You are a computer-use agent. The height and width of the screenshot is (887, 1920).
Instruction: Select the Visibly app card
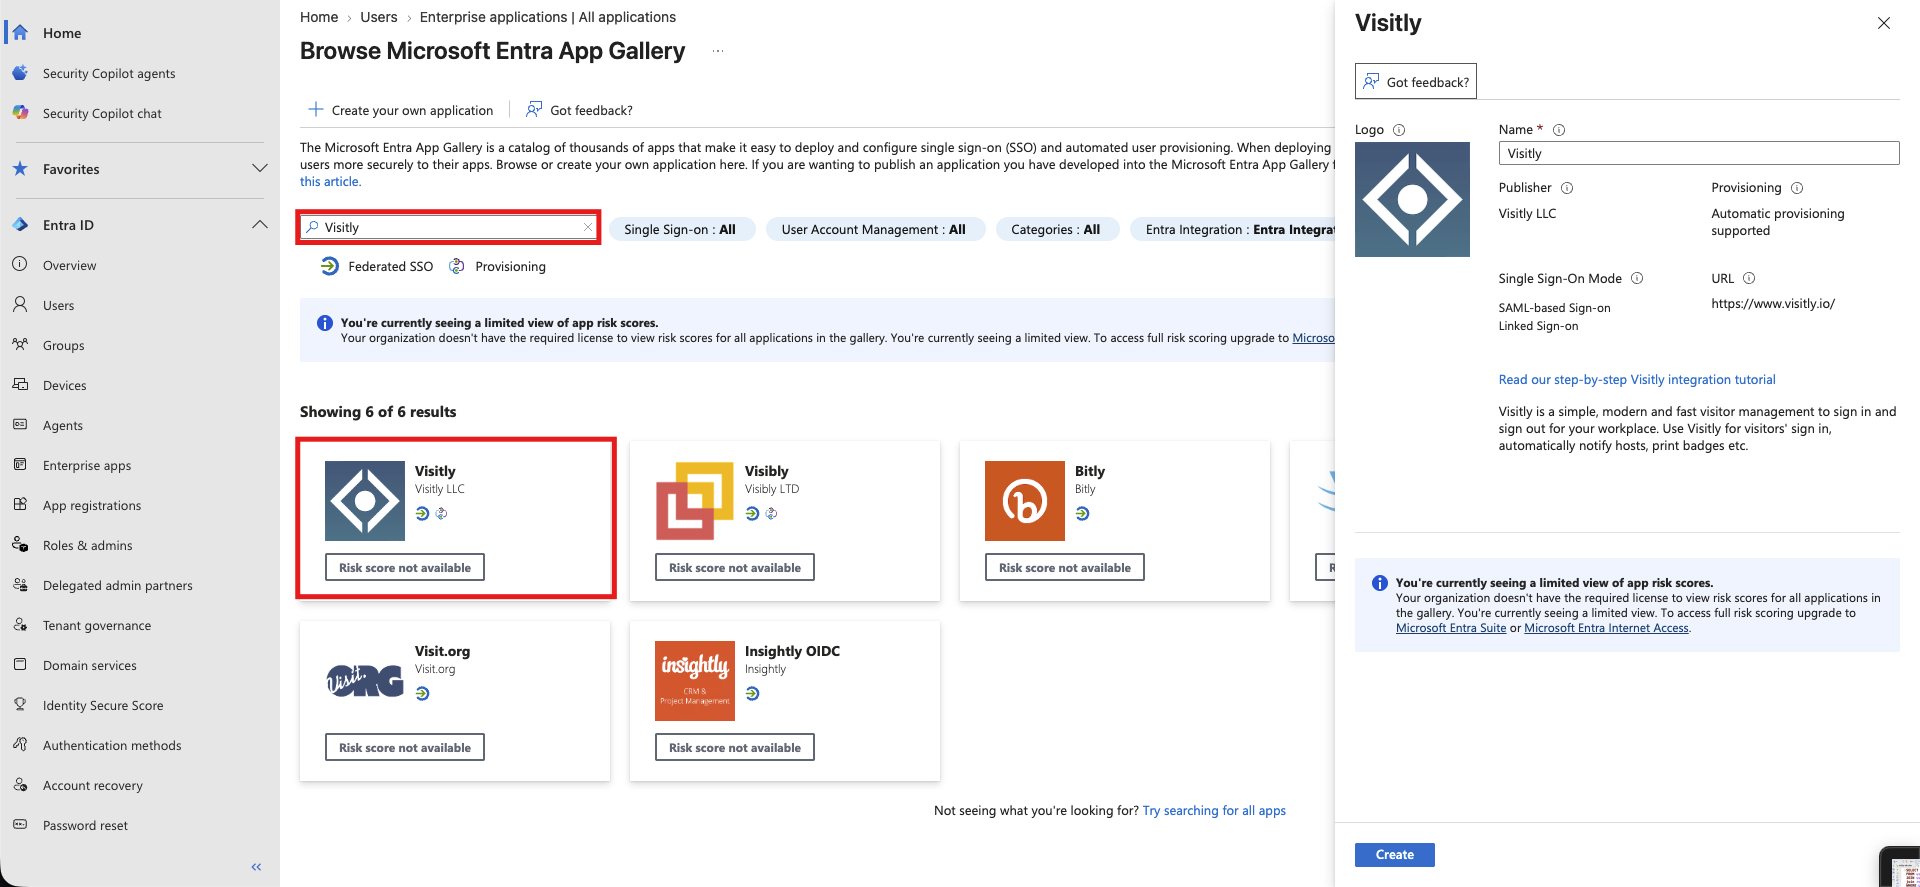point(785,521)
